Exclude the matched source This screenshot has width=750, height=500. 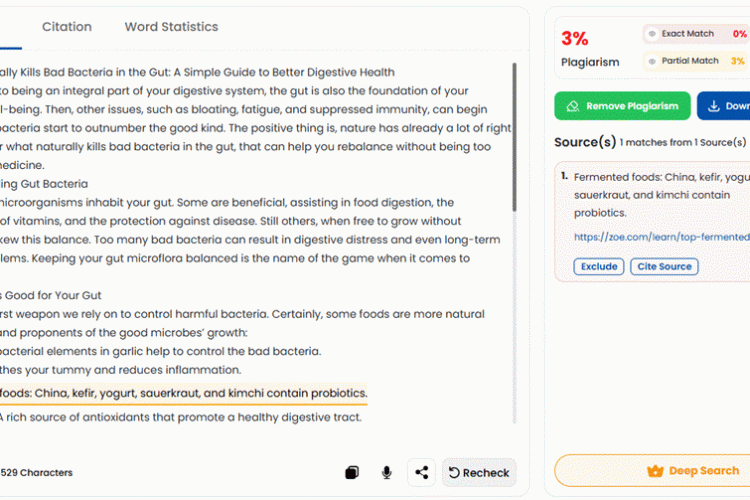(599, 267)
